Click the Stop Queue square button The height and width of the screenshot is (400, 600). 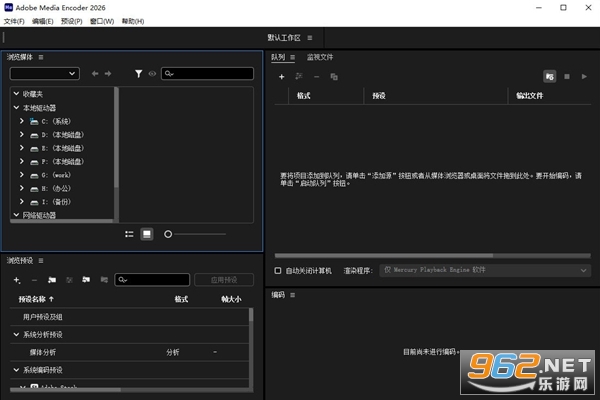pyautogui.click(x=567, y=77)
